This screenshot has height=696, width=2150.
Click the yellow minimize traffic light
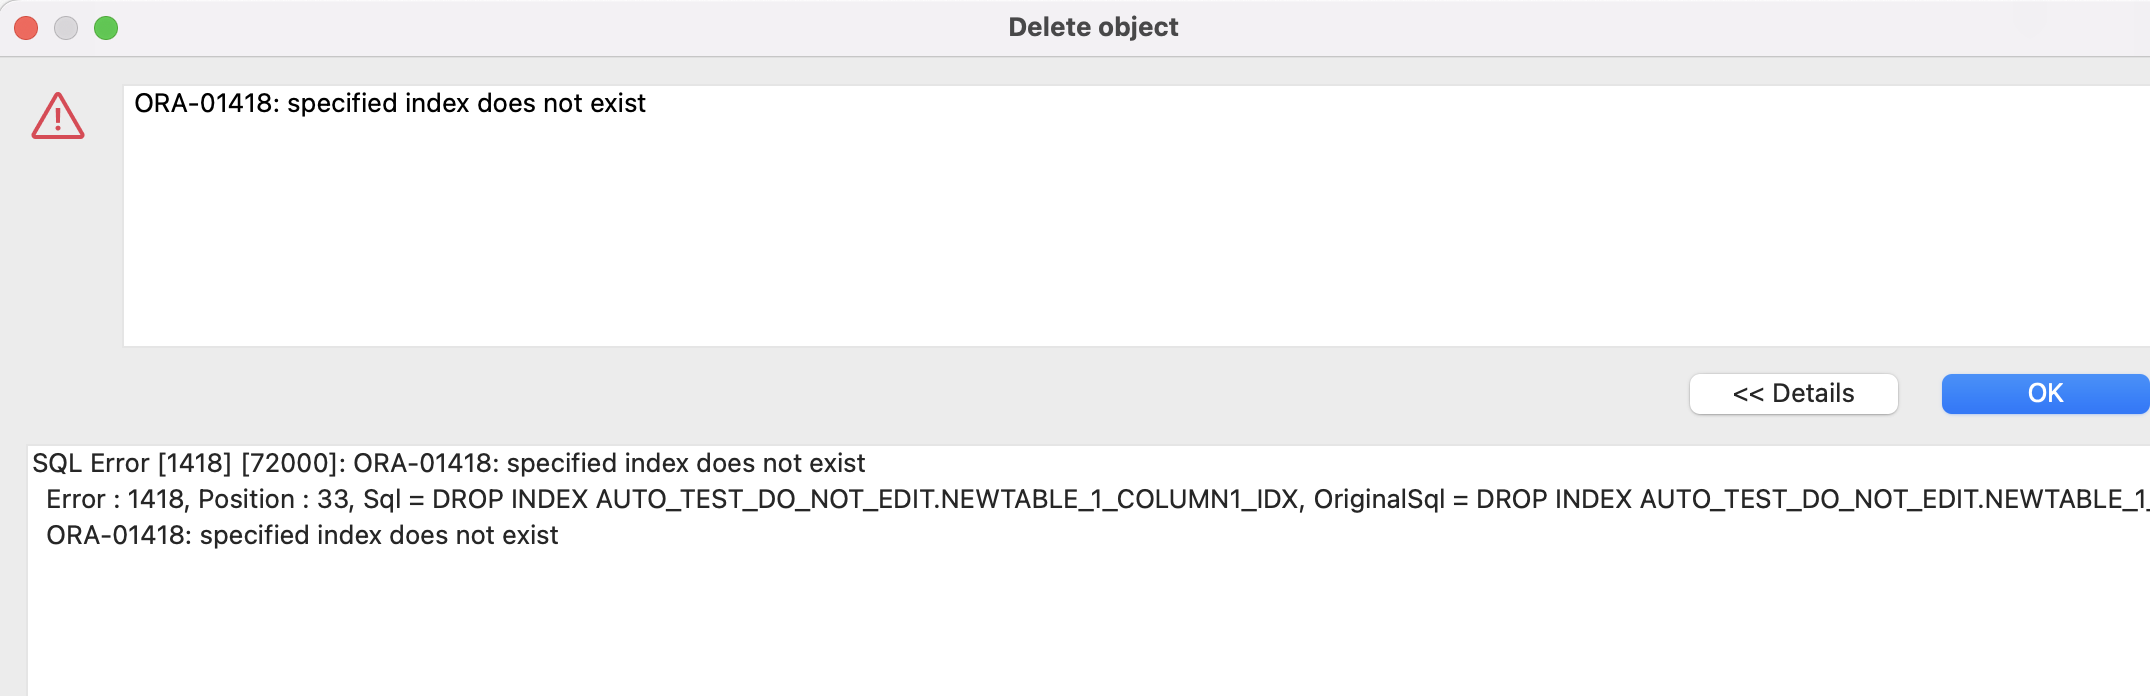pos(66,29)
